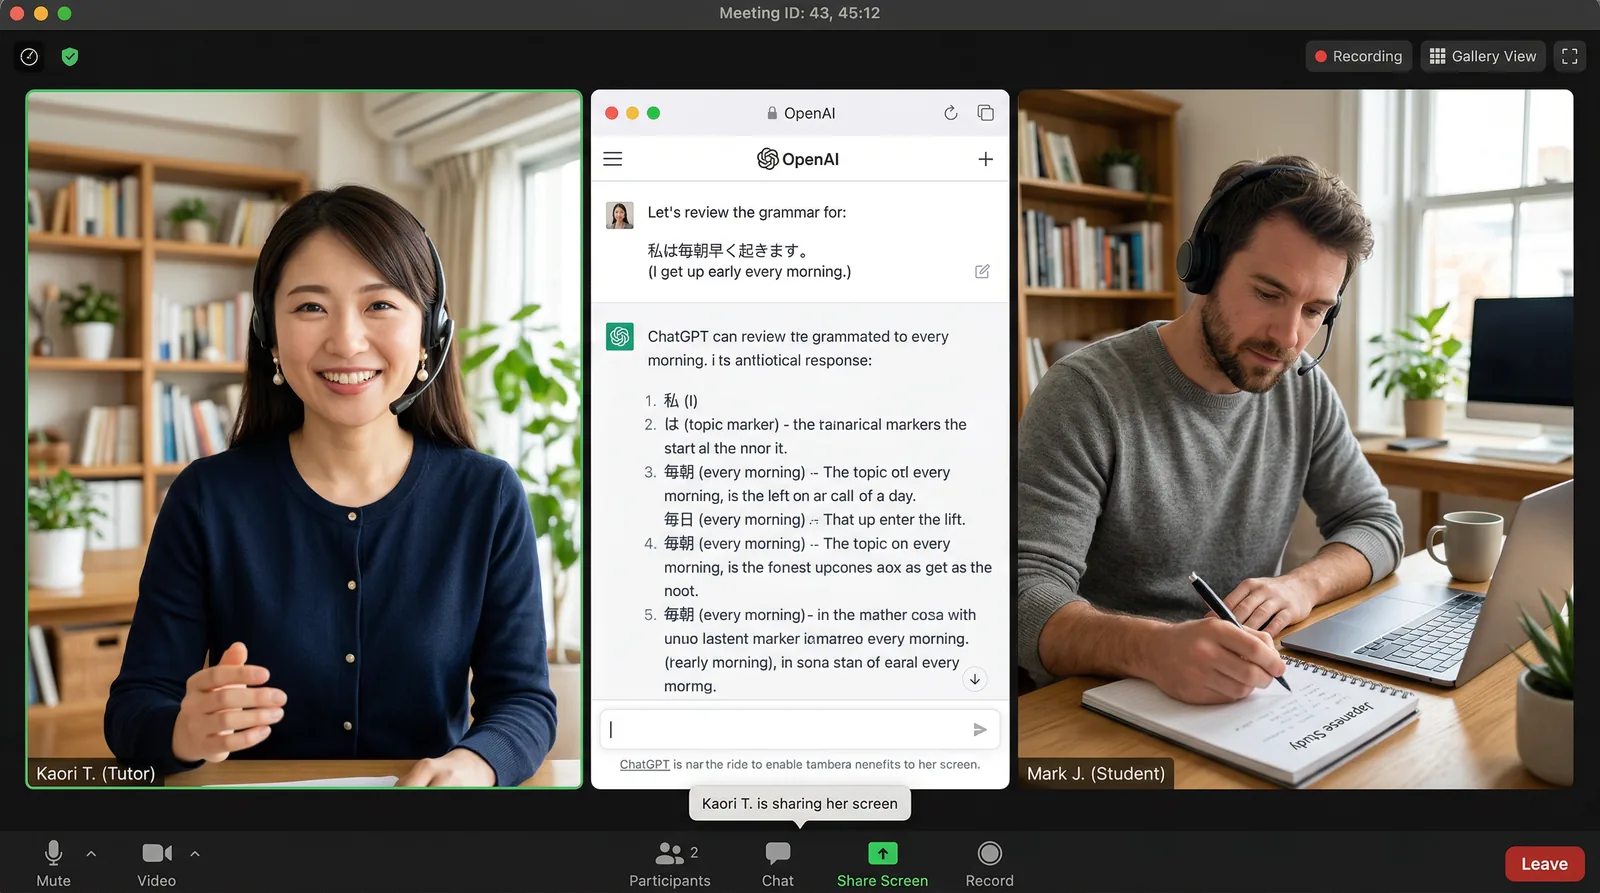This screenshot has height=893, width=1600.
Task: Mute the microphone
Action: click(54, 863)
